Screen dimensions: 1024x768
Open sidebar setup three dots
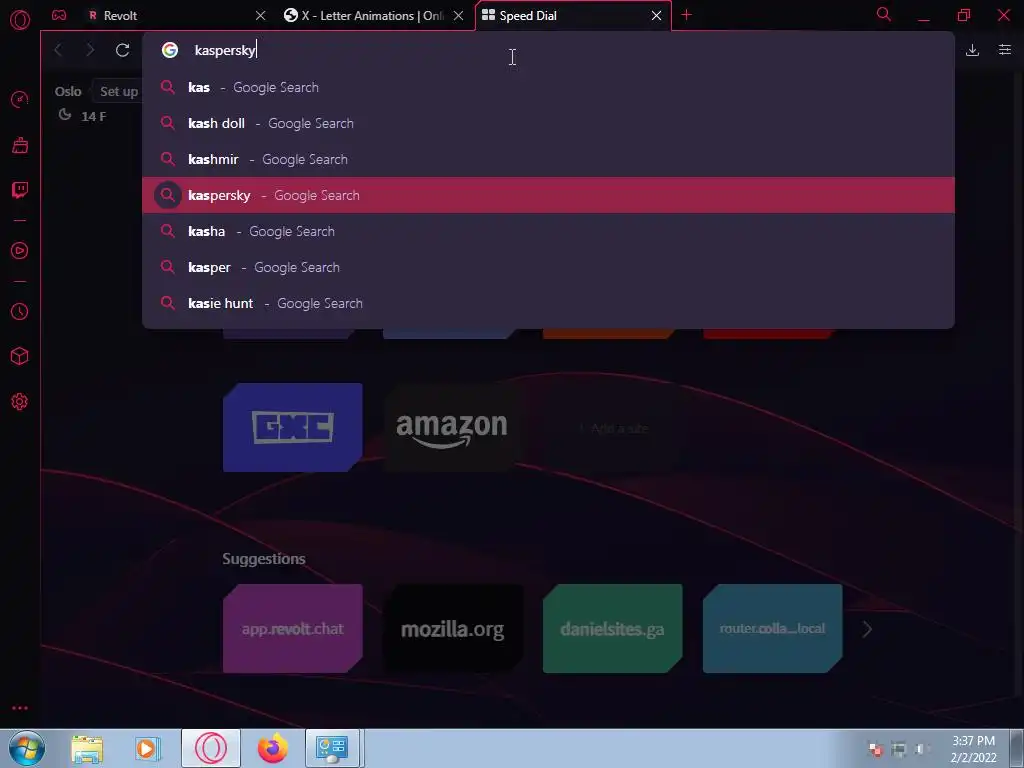coord(20,708)
